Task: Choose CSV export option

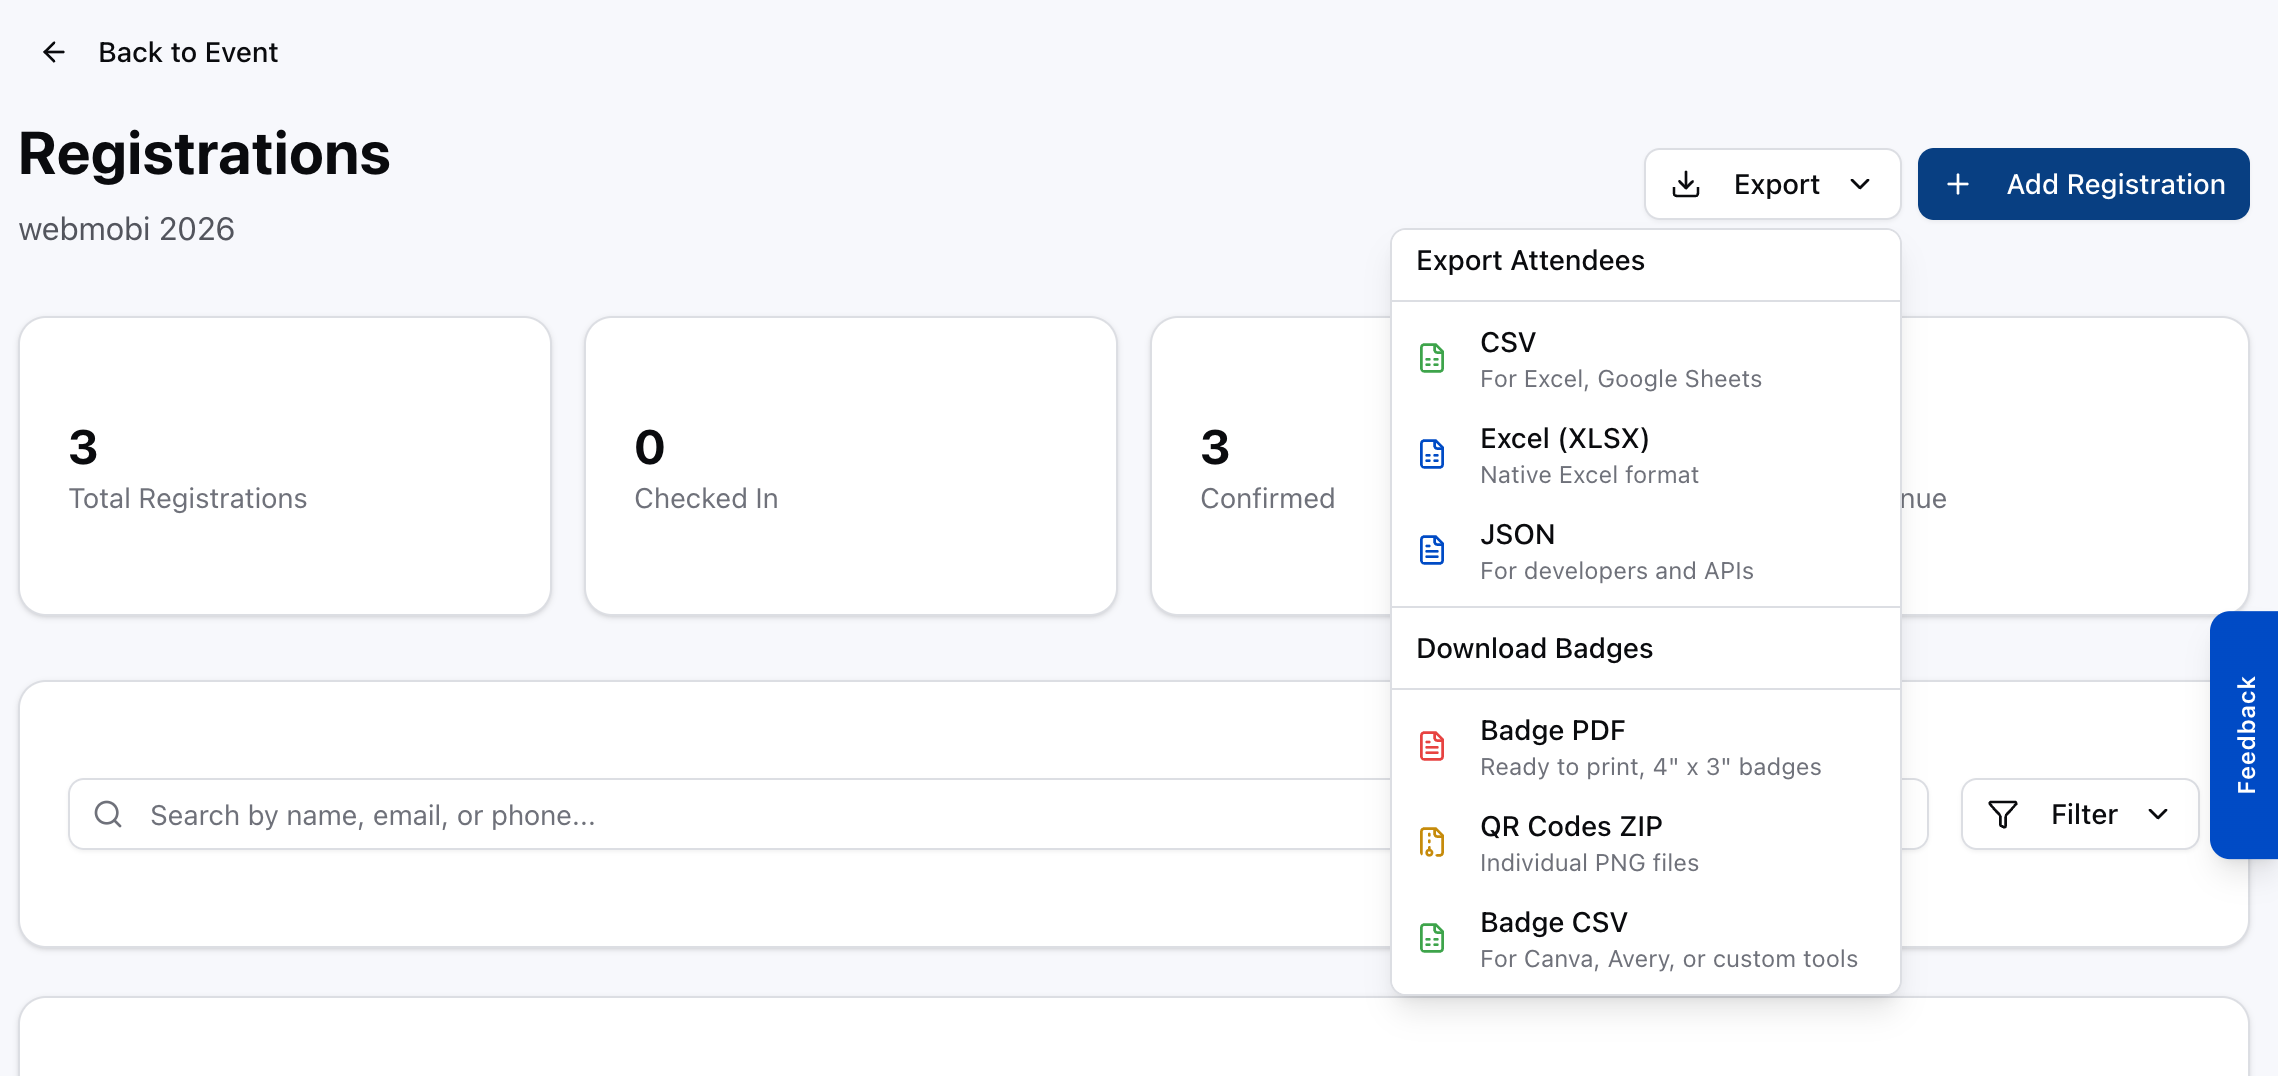Action: 1646,359
